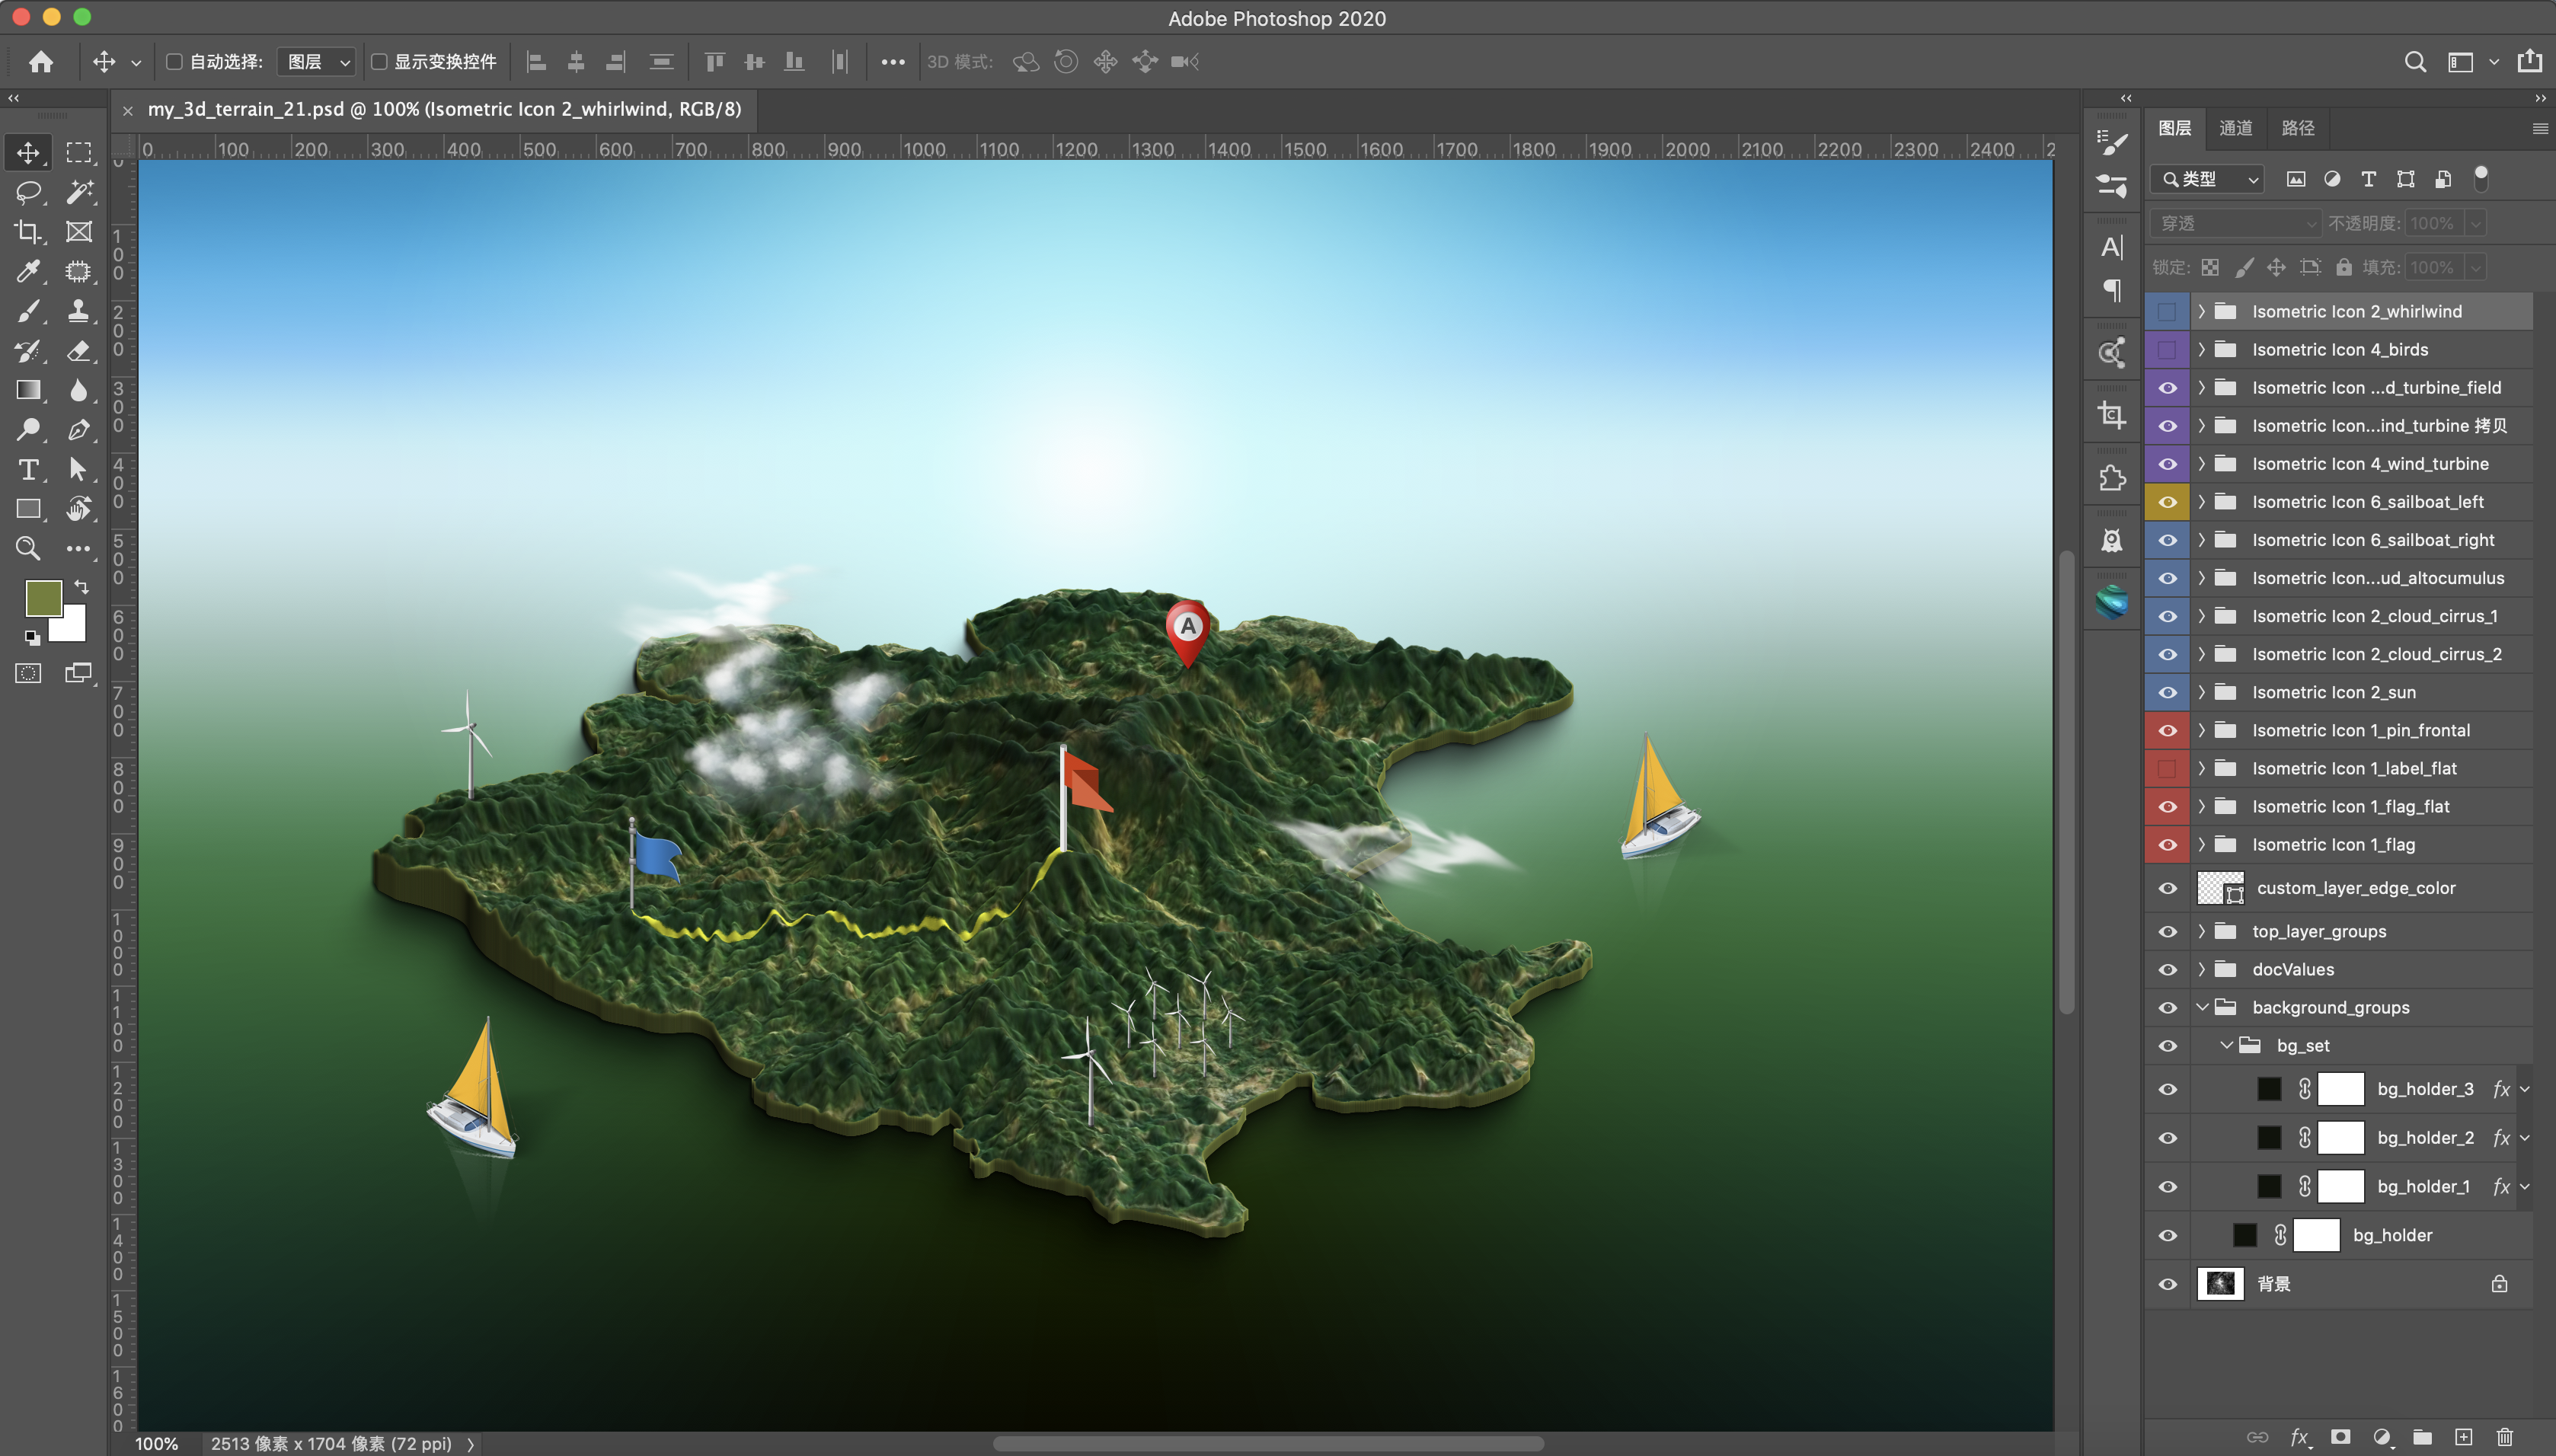Enable the auto-select checkbox
The image size is (2556, 1456).
coord(174,62)
